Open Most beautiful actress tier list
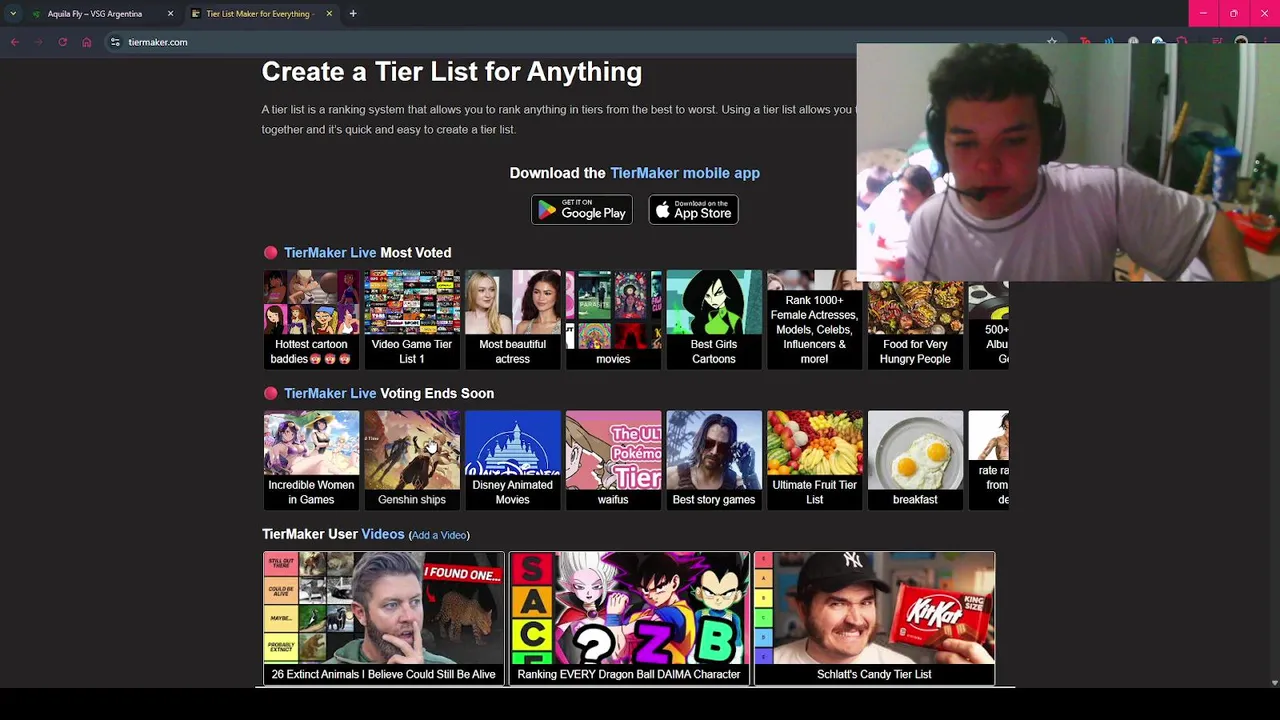 click(512, 319)
